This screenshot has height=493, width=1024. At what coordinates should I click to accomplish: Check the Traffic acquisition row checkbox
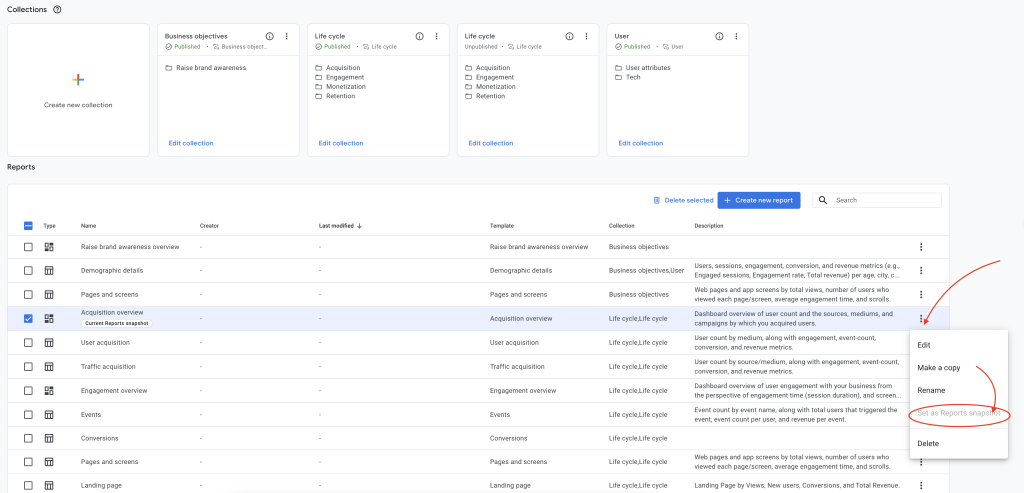coord(28,367)
